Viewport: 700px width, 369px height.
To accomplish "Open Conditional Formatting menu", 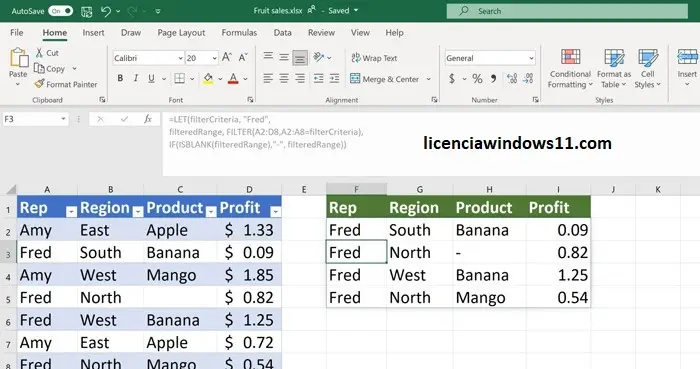I will [570, 69].
